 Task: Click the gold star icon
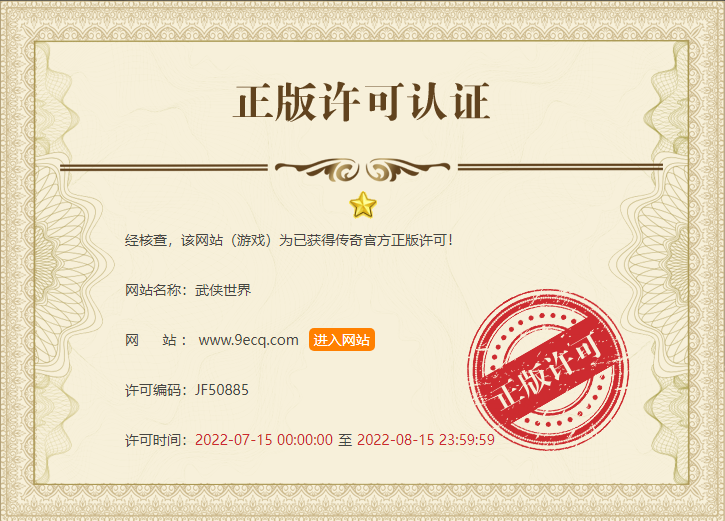[363, 205]
